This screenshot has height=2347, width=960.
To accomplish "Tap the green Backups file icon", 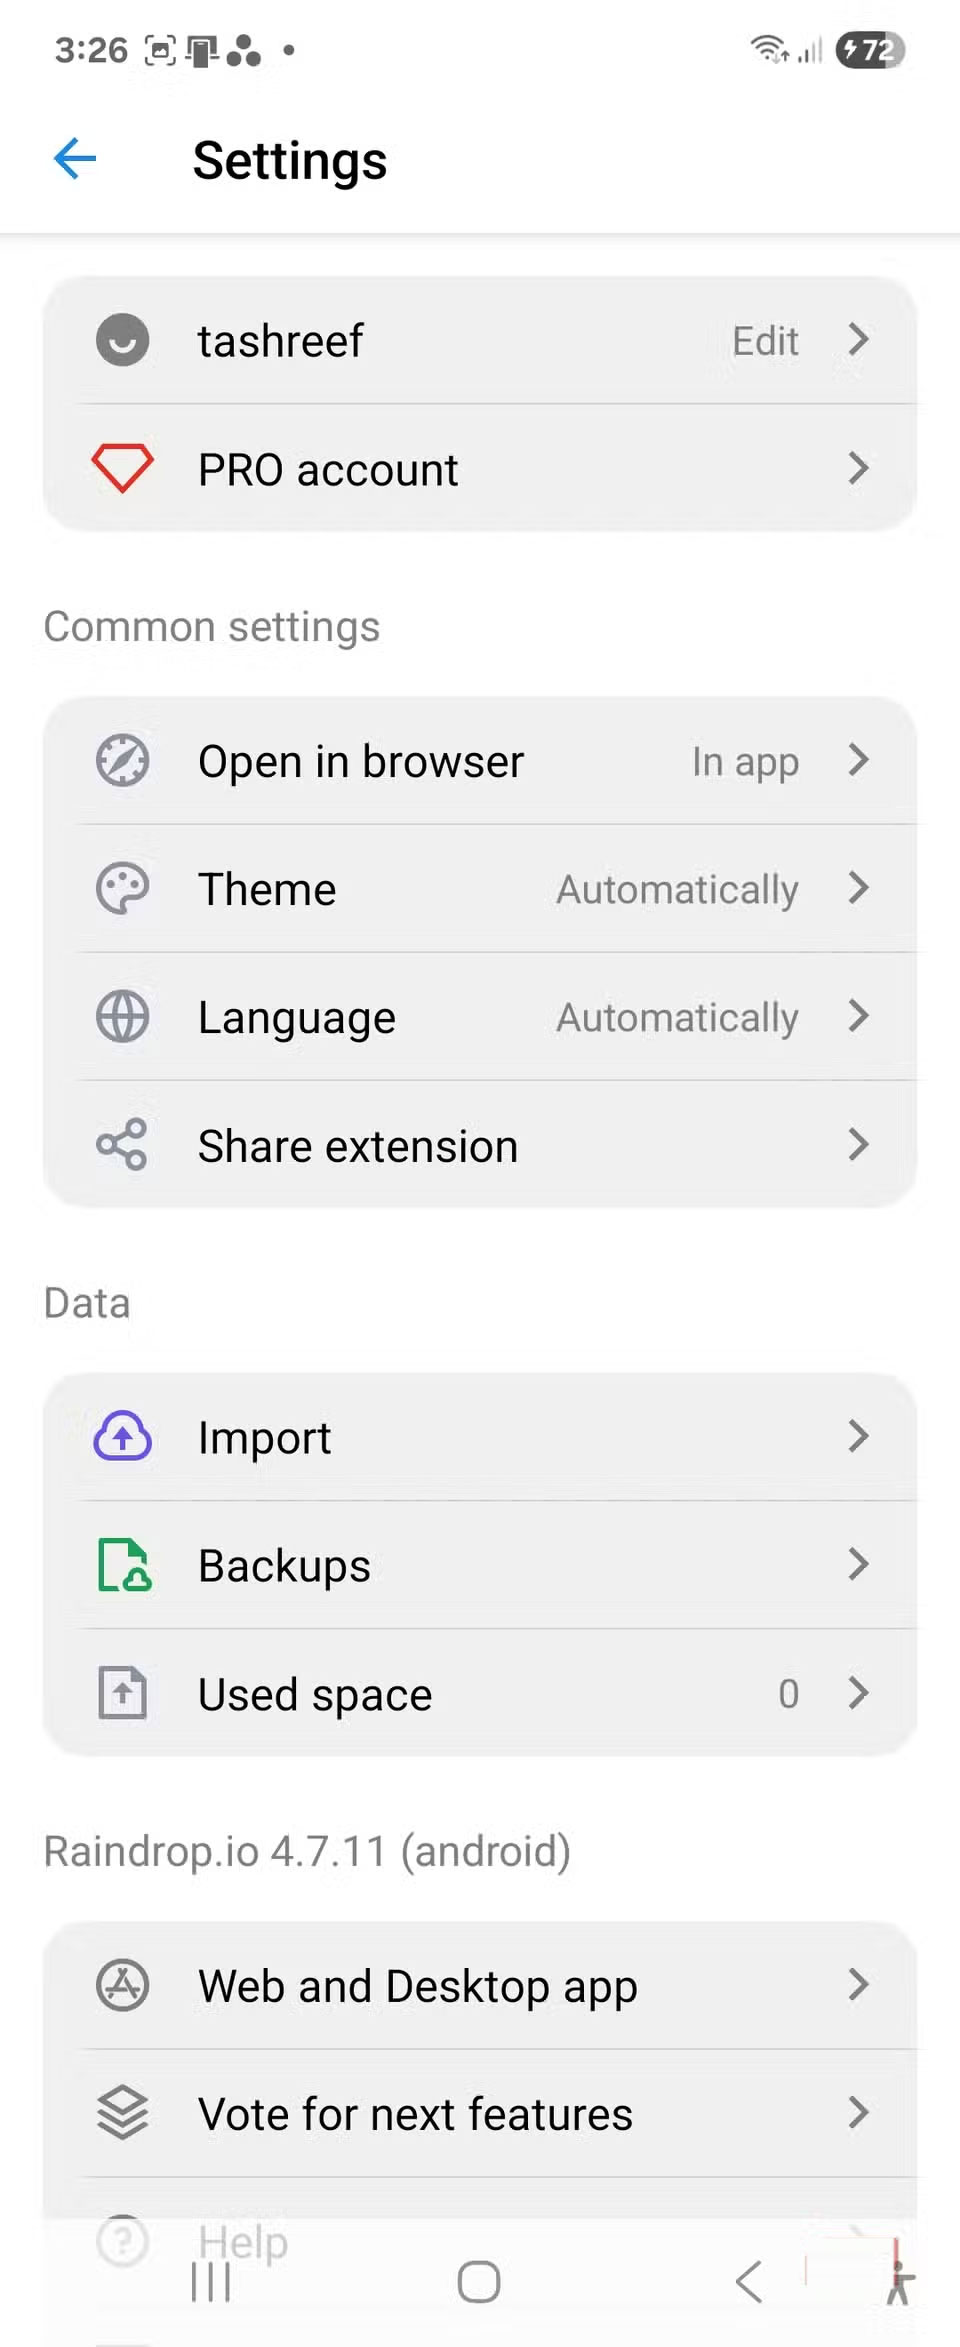I will click(x=124, y=1565).
